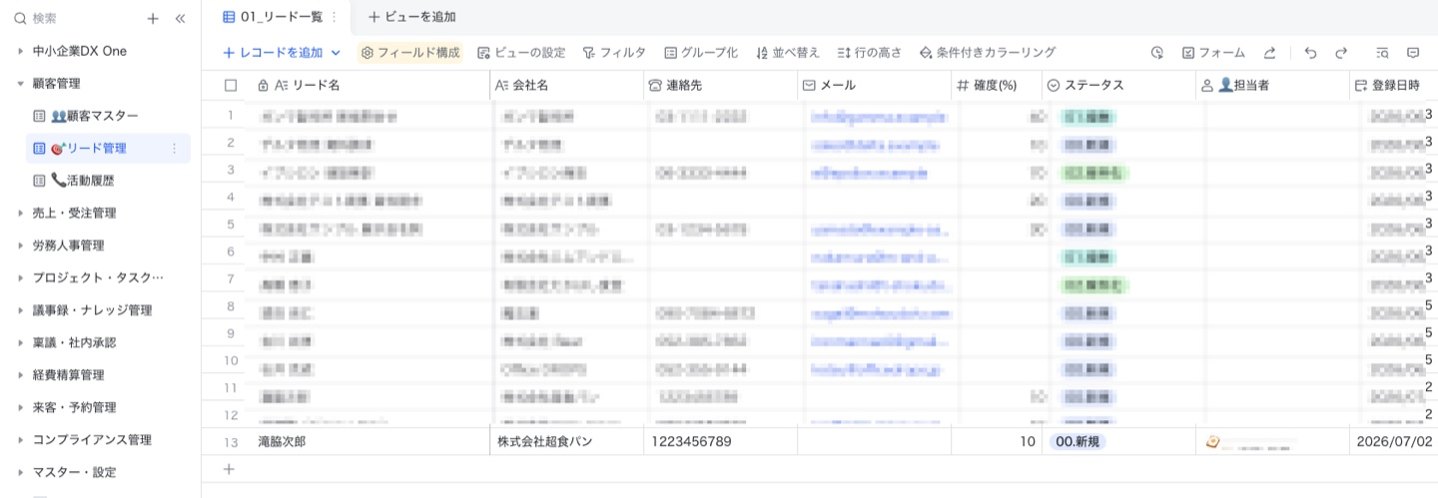Redo the last action
The image size is (1438, 498).
point(1341,52)
